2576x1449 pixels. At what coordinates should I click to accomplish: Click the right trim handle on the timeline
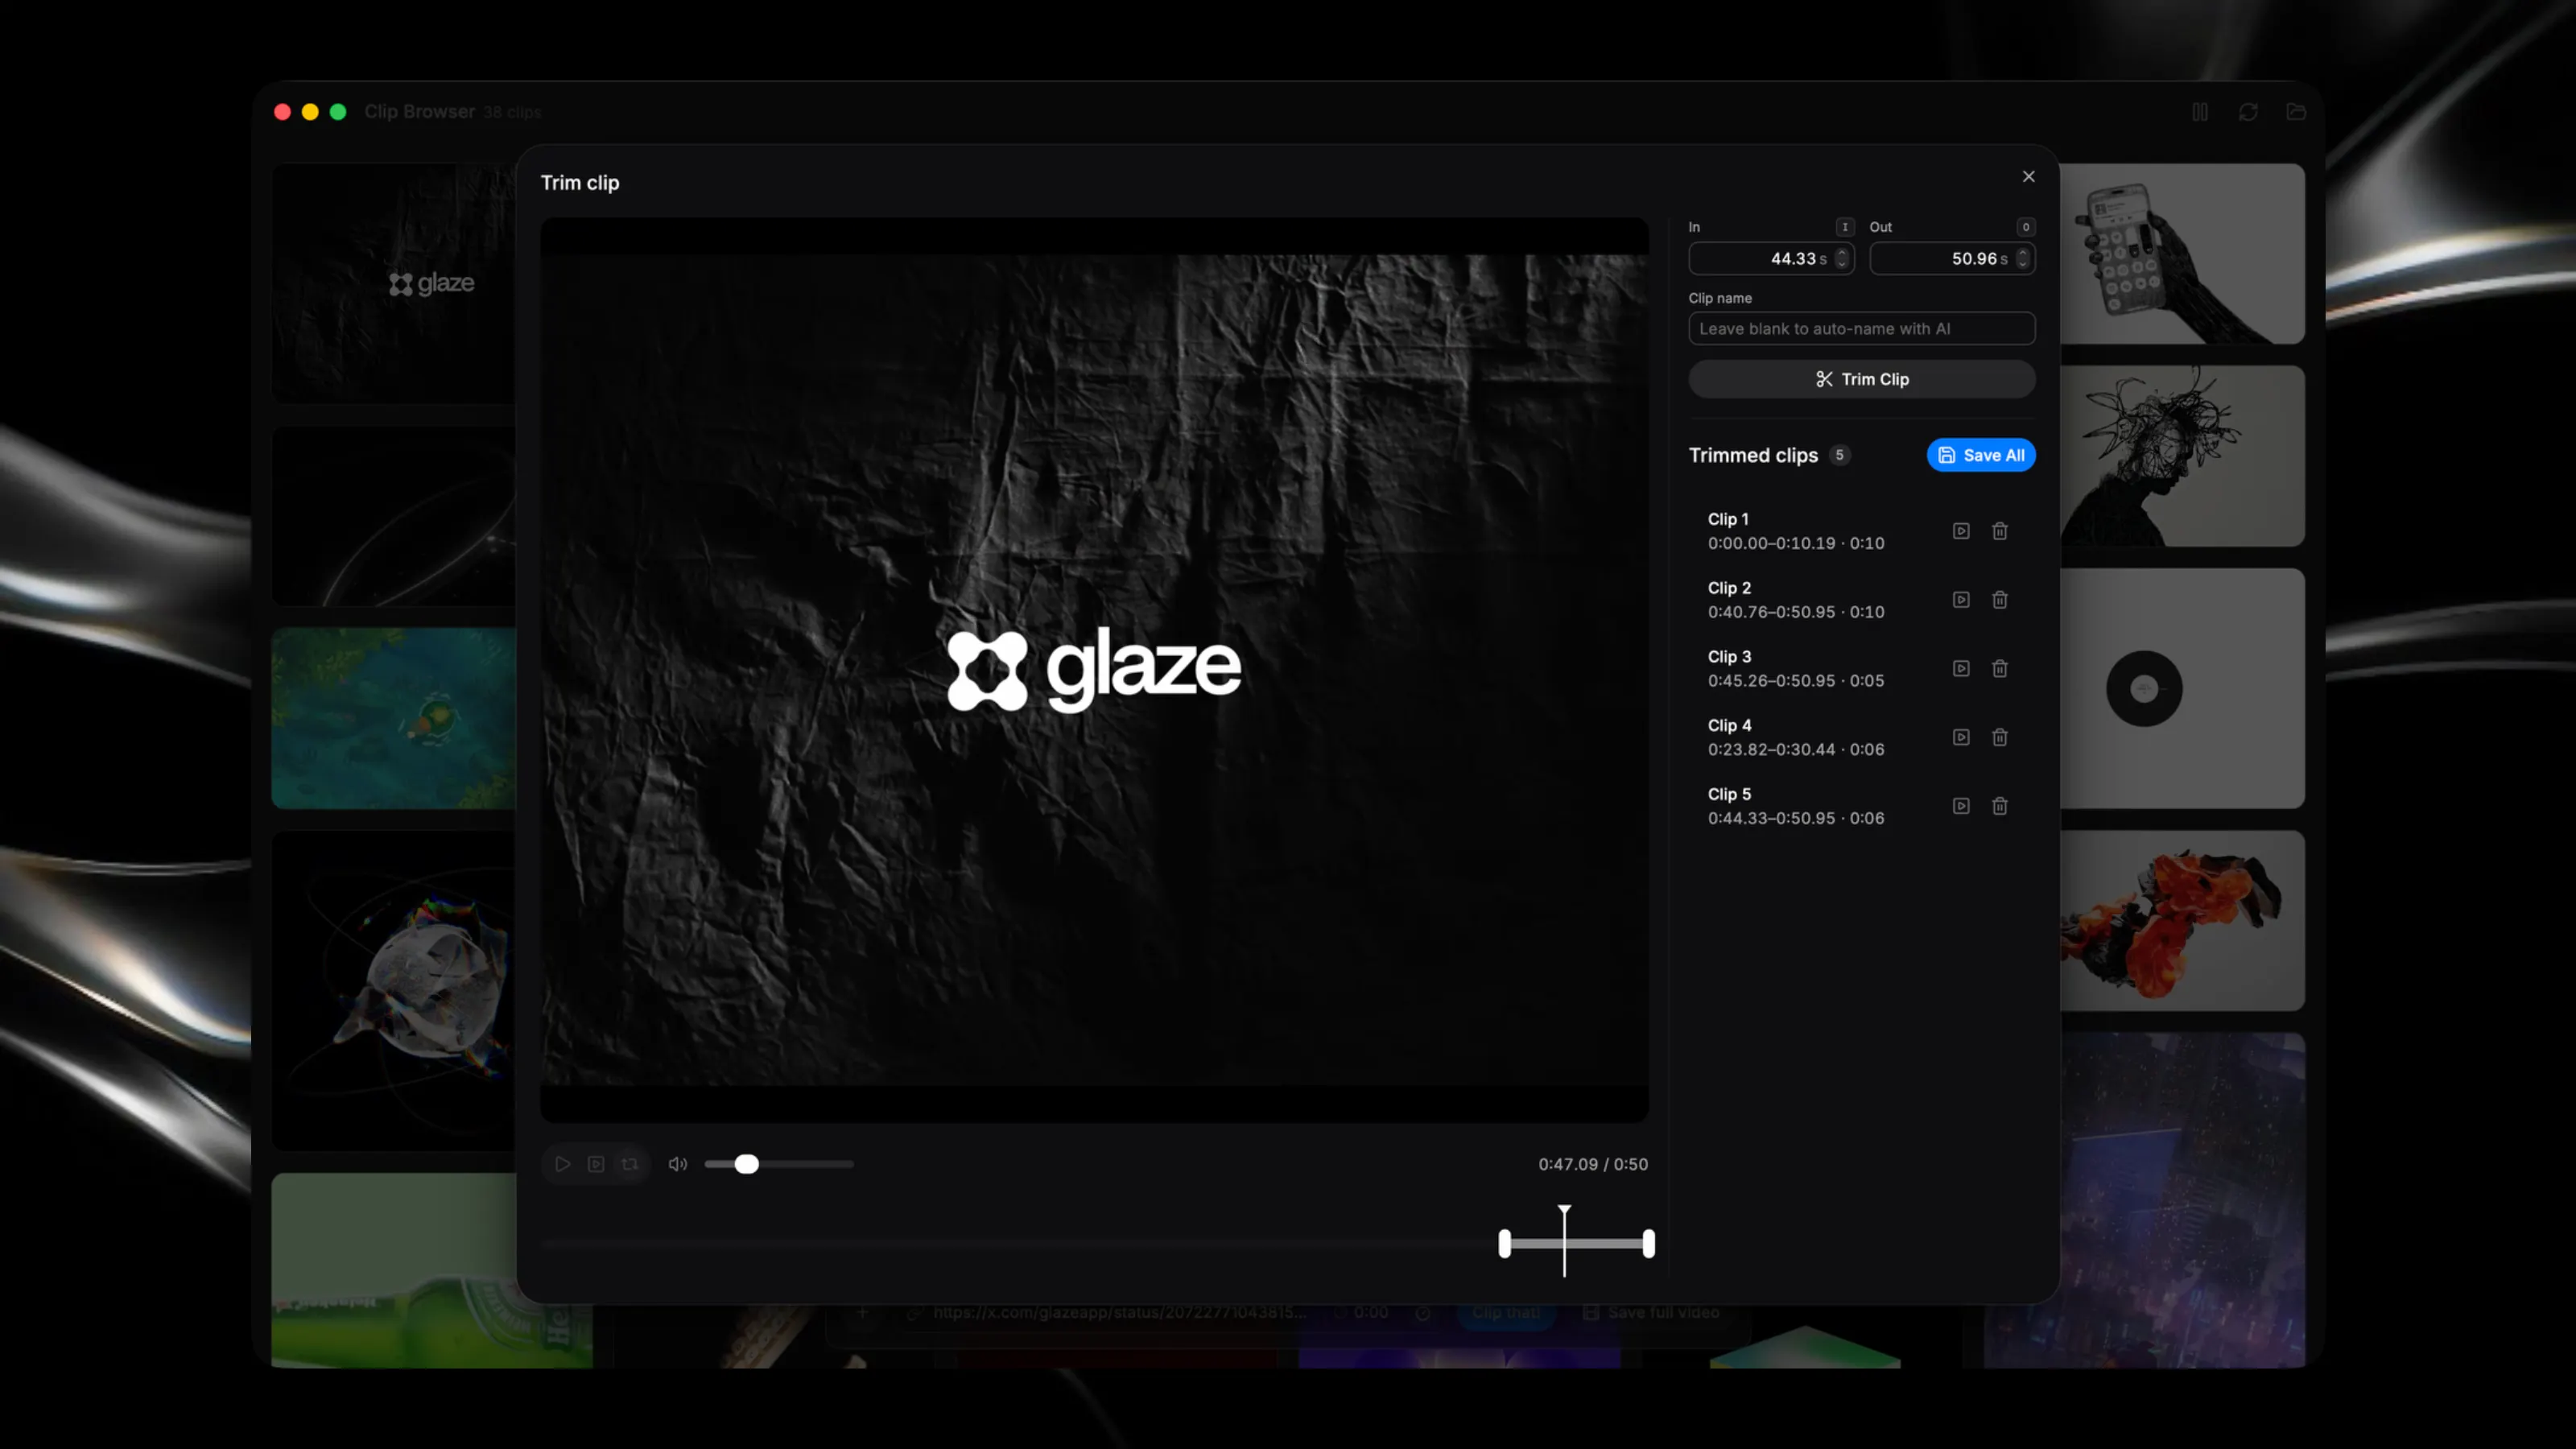click(1649, 1244)
